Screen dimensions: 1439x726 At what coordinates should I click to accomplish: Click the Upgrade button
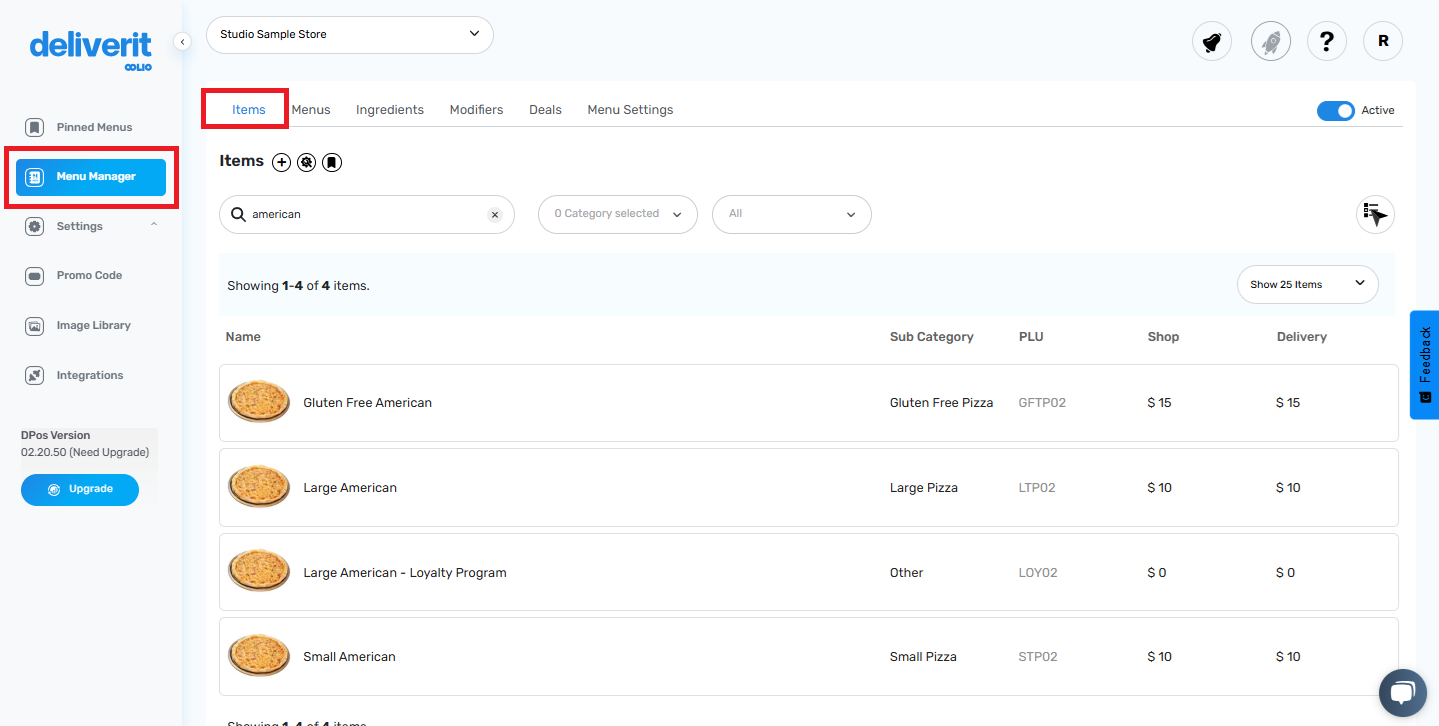80,490
